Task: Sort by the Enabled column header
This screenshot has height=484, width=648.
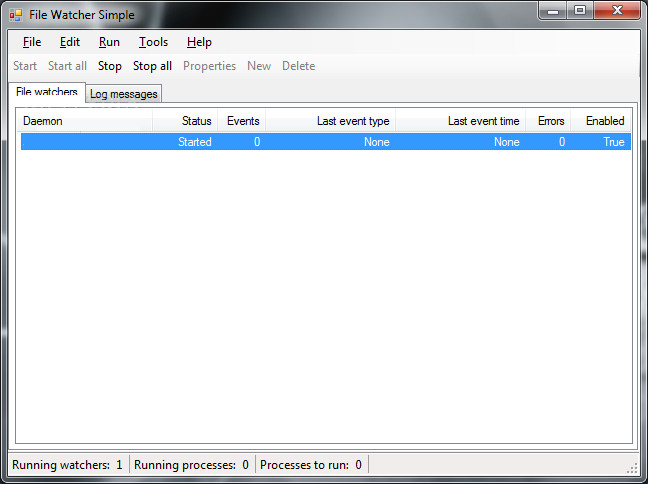Action: click(x=601, y=121)
